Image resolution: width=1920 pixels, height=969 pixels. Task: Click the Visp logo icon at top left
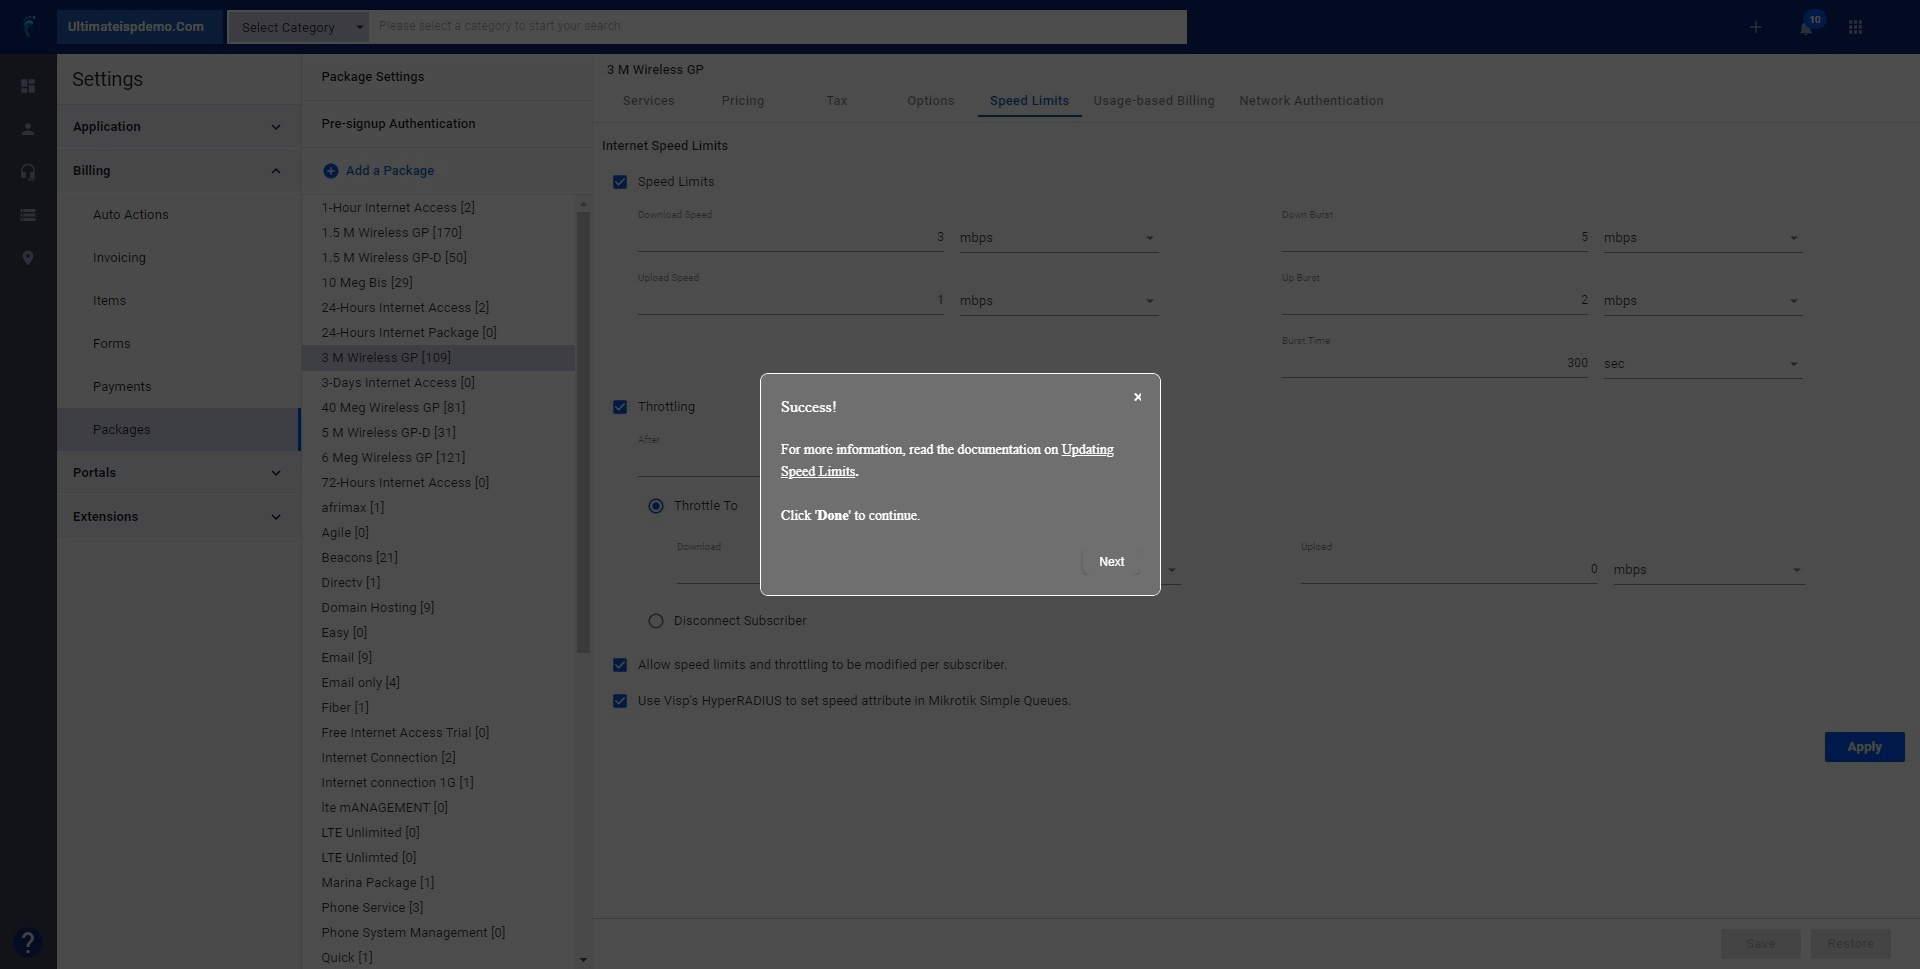click(29, 26)
